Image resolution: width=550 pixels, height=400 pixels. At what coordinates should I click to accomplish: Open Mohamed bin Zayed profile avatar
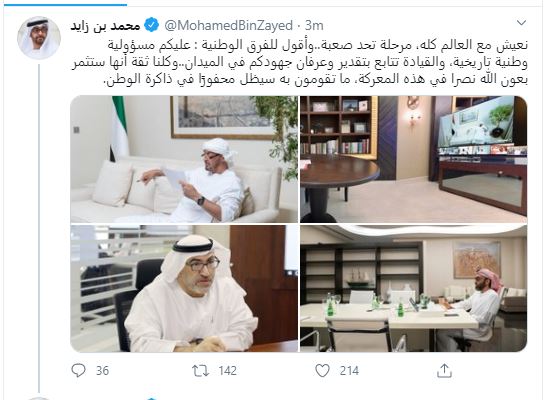pos(39,38)
